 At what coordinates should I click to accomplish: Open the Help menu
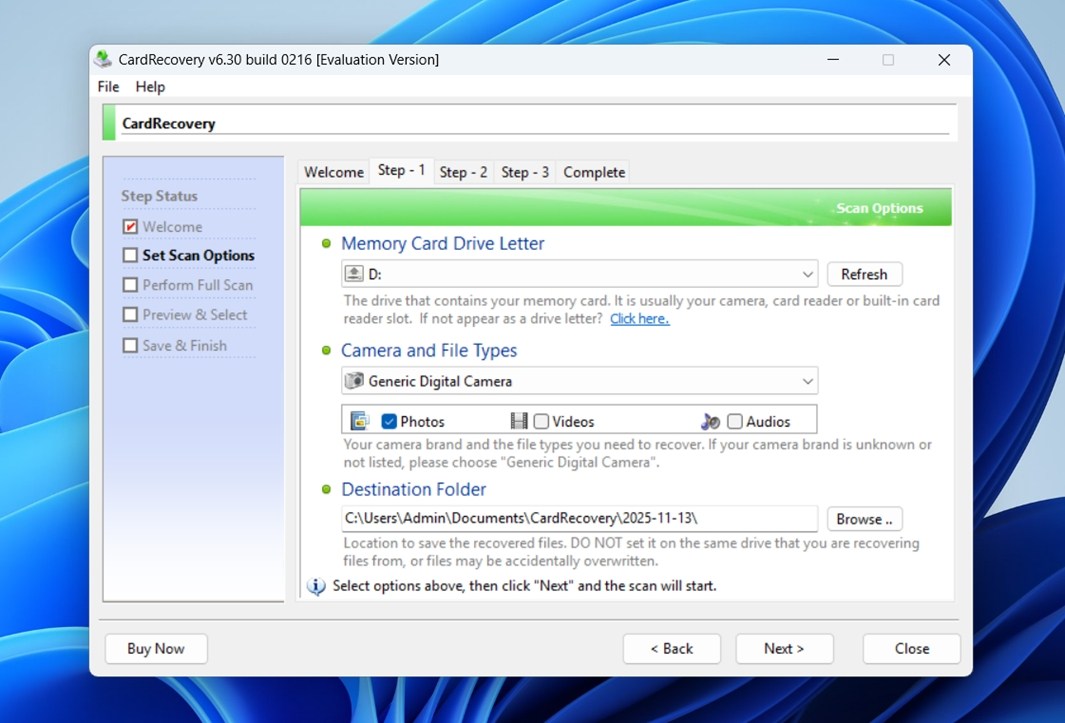pos(150,87)
